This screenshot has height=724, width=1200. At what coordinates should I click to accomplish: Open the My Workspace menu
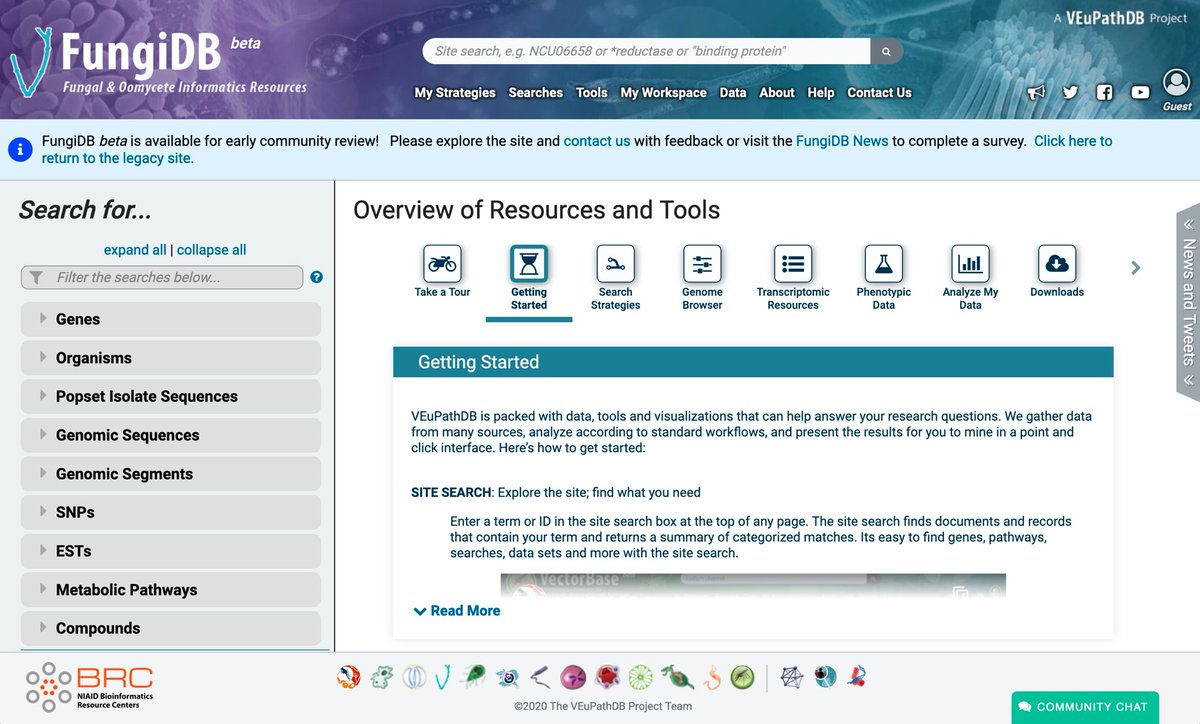point(664,92)
